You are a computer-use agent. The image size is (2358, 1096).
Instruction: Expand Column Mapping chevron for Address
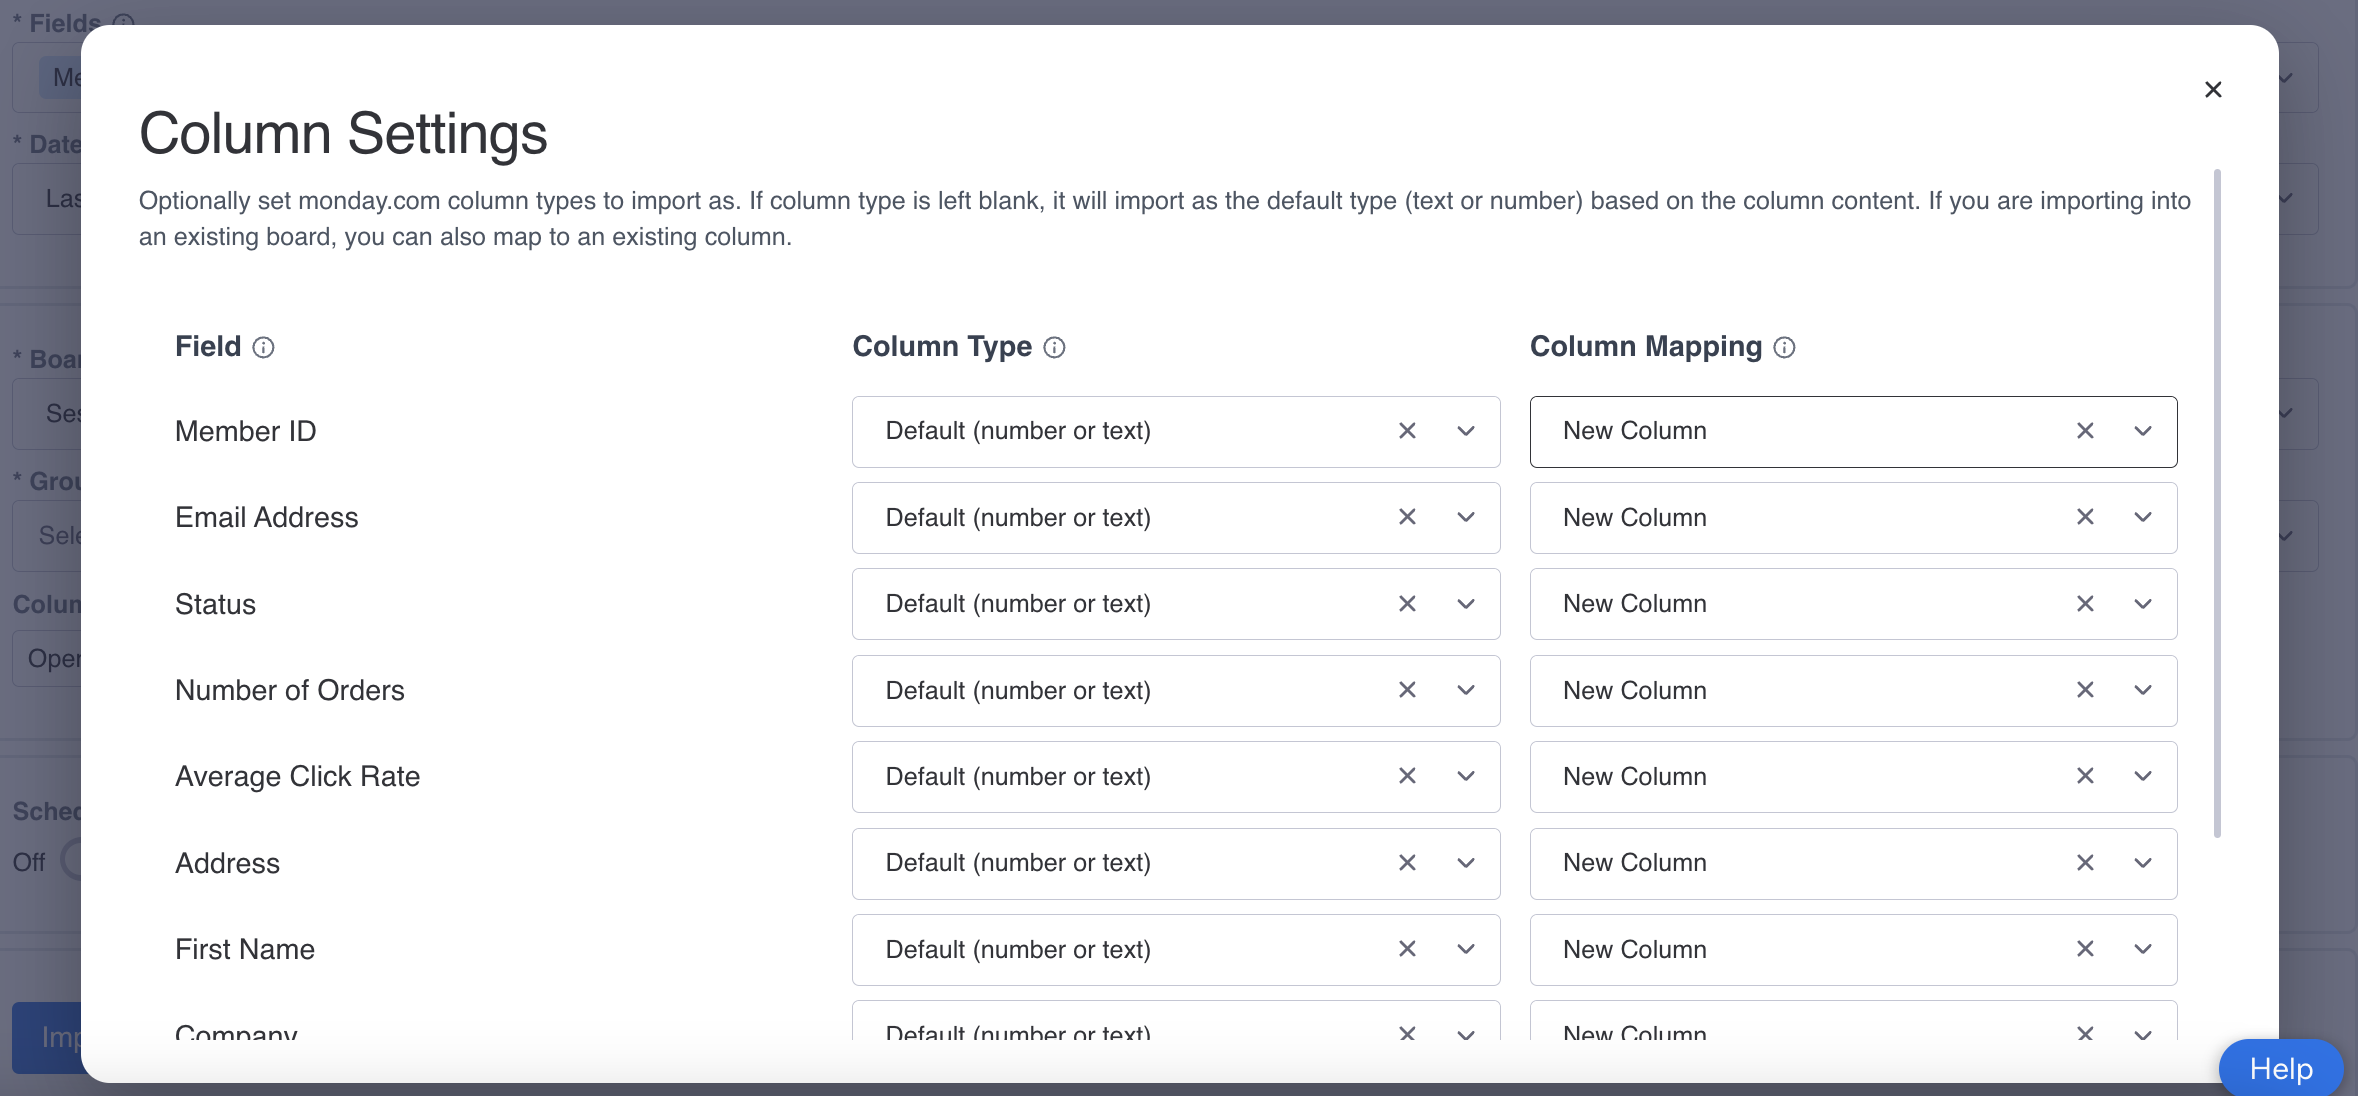pos(2143,863)
